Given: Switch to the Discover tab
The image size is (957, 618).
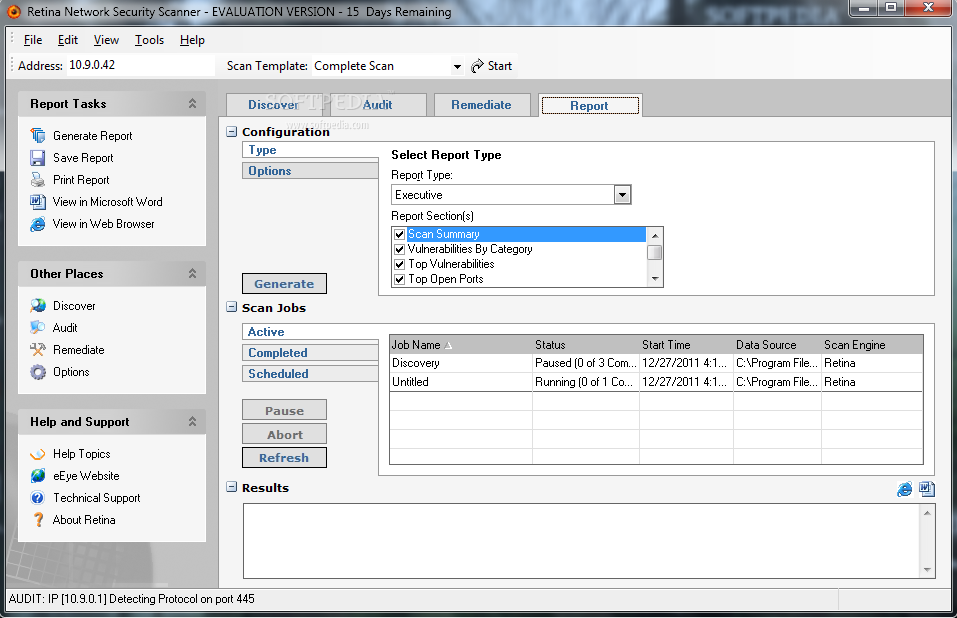Looking at the screenshot, I should pyautogui.click(x=274, y=105).
